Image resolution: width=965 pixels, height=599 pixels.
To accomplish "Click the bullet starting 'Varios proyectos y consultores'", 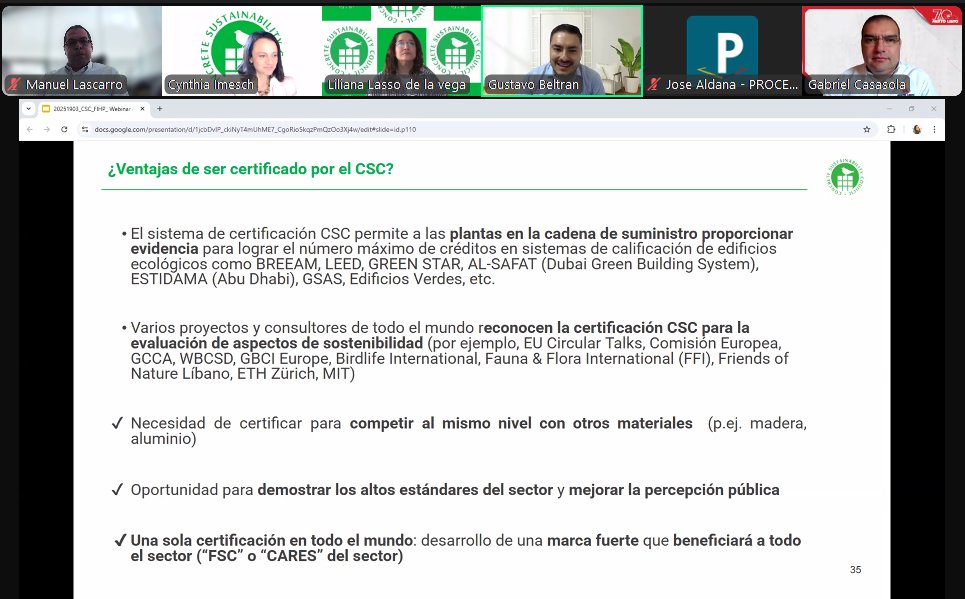I will (x=455, y=350).
